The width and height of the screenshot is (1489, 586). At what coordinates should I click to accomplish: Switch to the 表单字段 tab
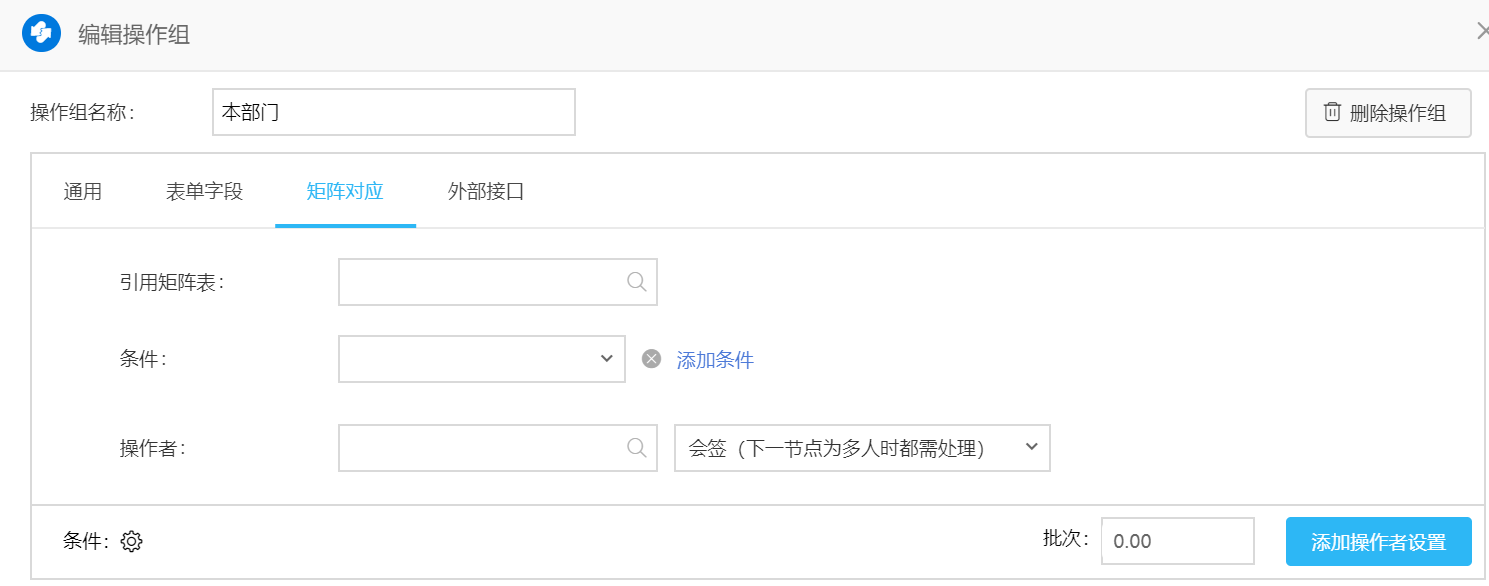point(204,192)
